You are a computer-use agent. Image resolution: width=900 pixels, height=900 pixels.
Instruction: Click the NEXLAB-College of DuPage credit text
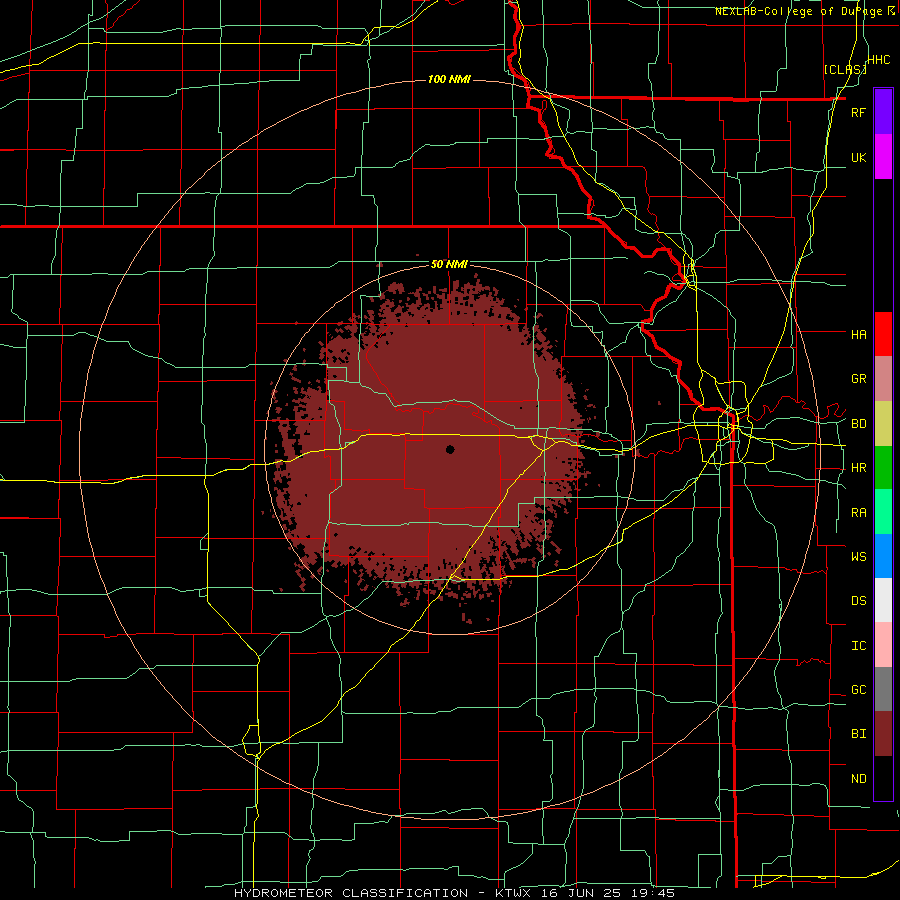(x=805, y=11)
